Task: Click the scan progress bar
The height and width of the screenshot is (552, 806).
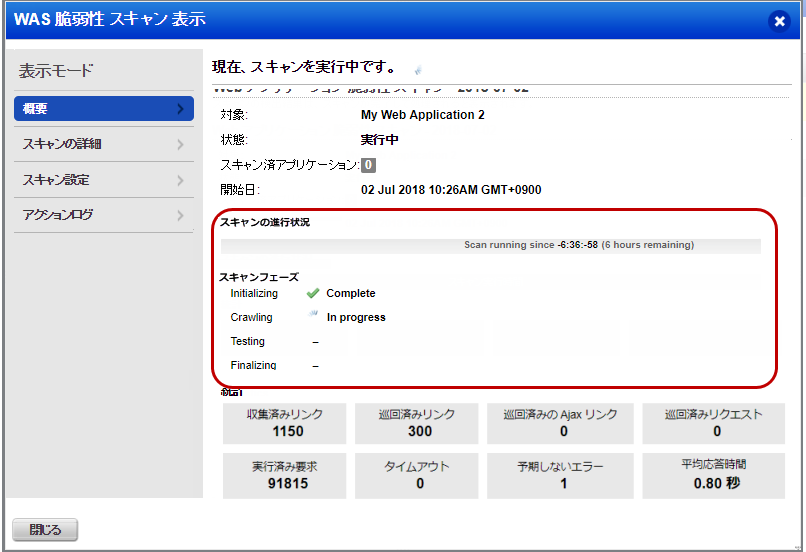Action: pyautogui.click(x=490, y=245)
